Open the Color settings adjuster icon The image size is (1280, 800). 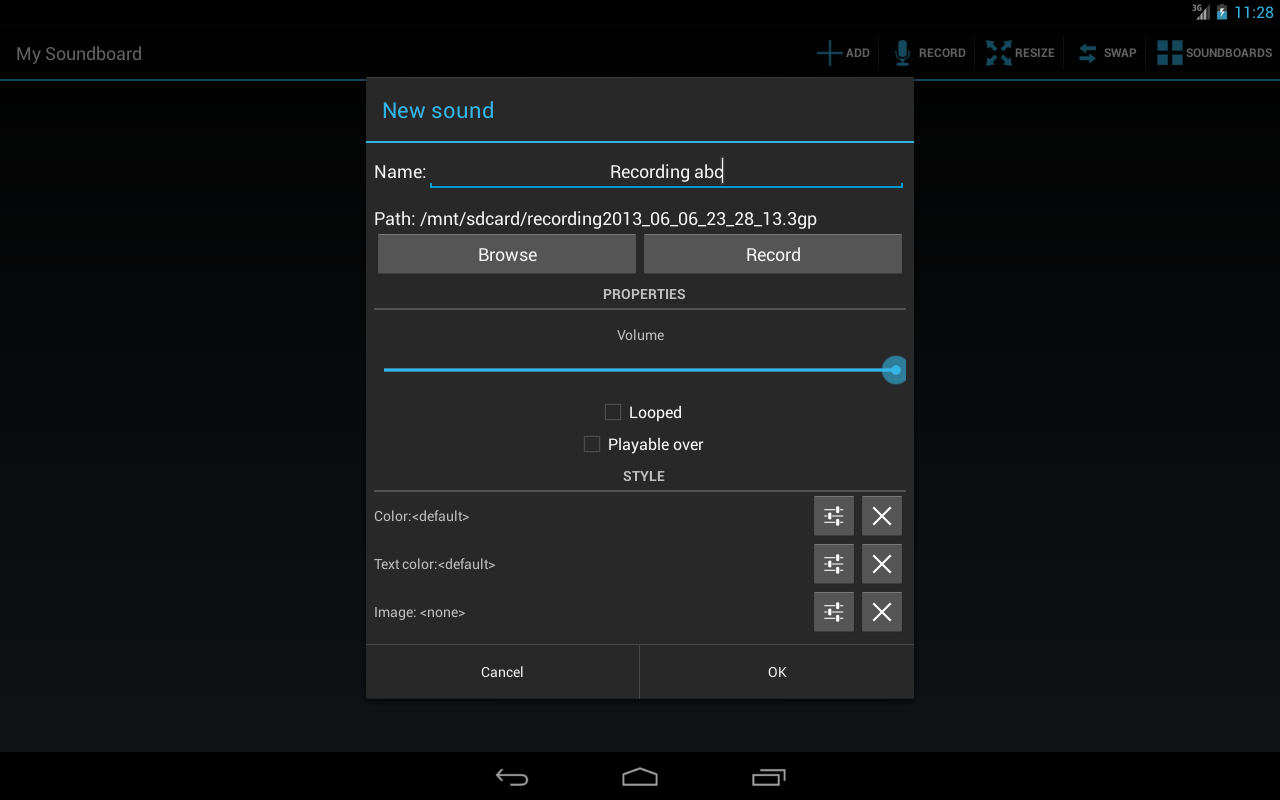[x=833, y=515]
